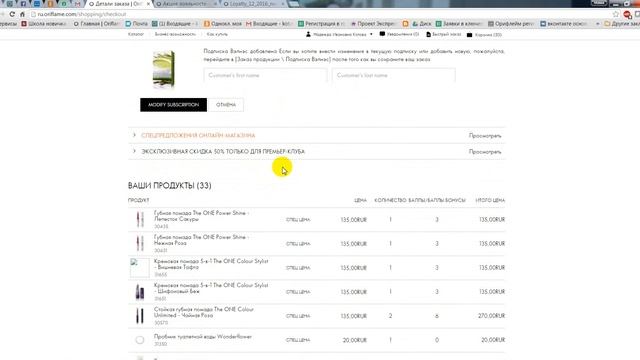Open the 'Каталог' site menu
This screenshot has width=640, height=360.
(x=136, y=34)
